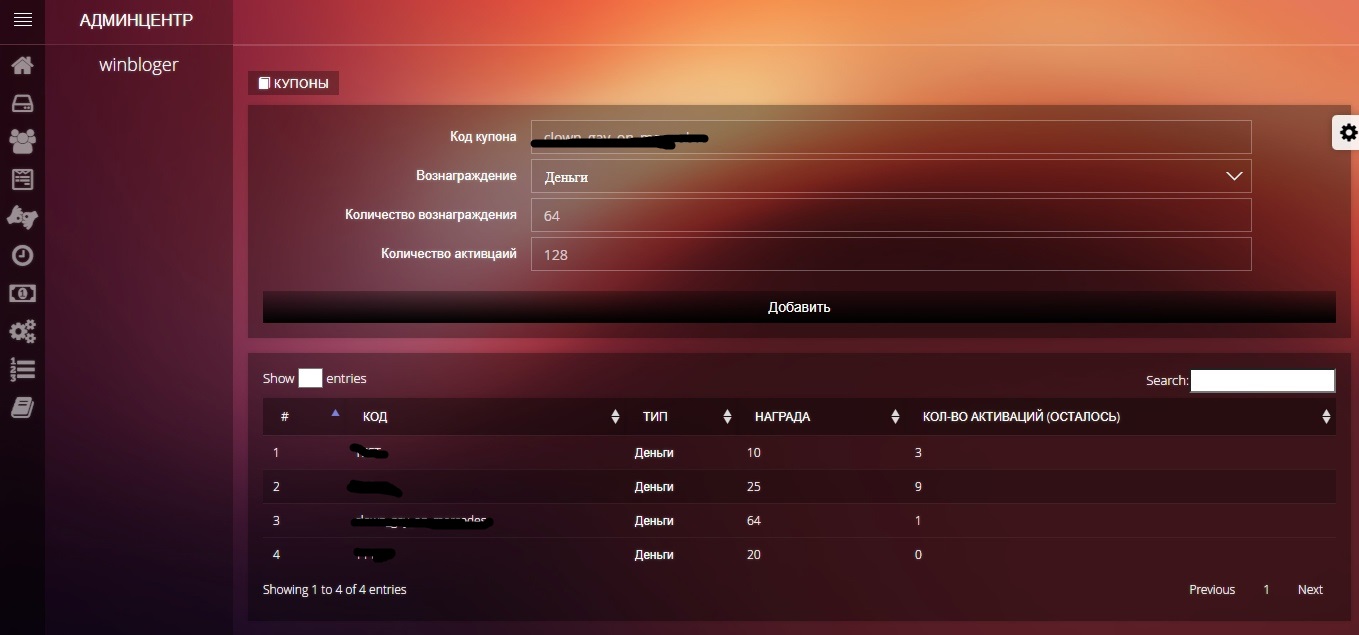The image size is (1359, 635).
Task: Click the clock icon in sidebar
Action: (22, 256)
